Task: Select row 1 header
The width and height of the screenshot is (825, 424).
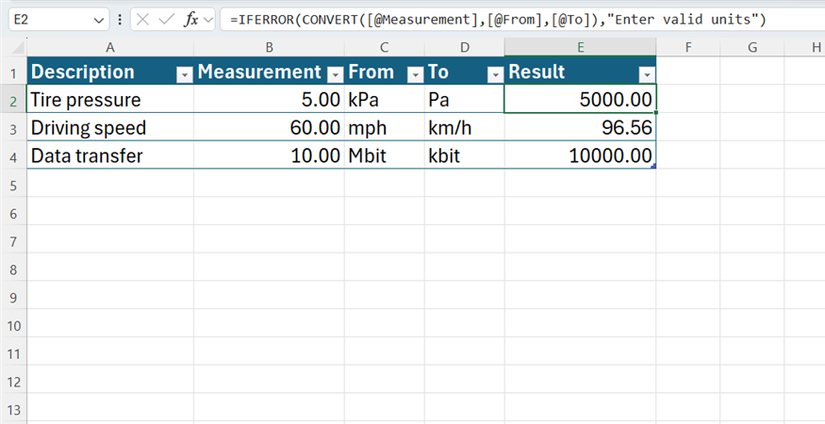Action: [x=13, y=72]
